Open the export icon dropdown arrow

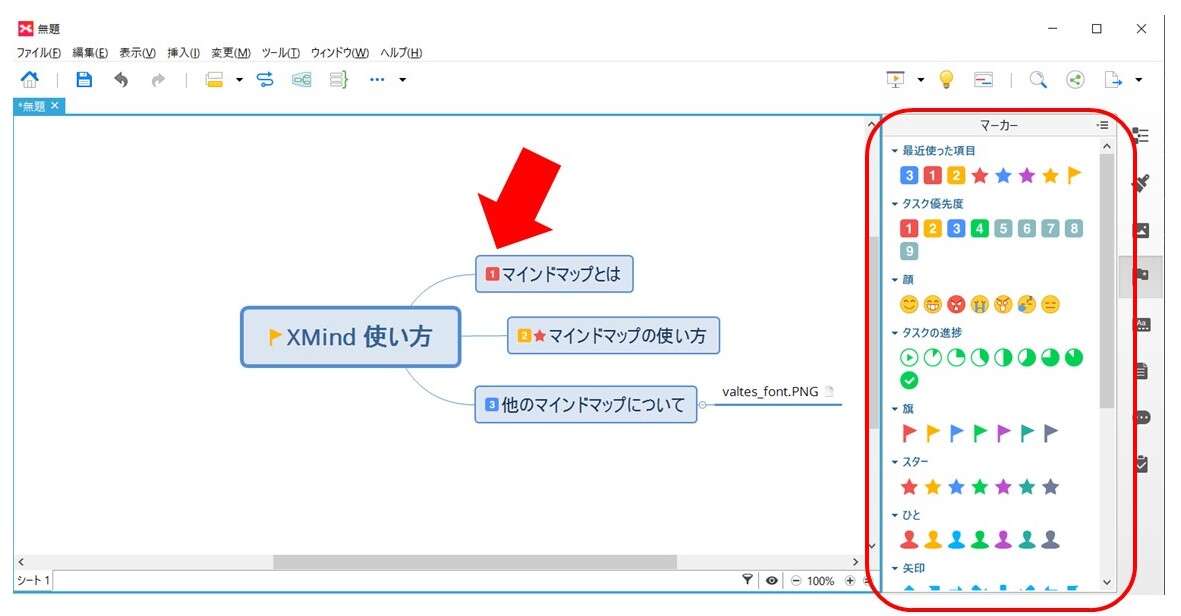[1138, 80]
